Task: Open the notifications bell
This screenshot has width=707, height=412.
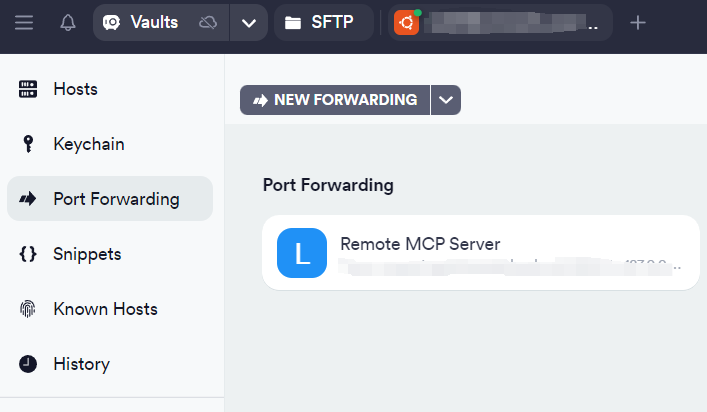Action: [x=68, y=23]
